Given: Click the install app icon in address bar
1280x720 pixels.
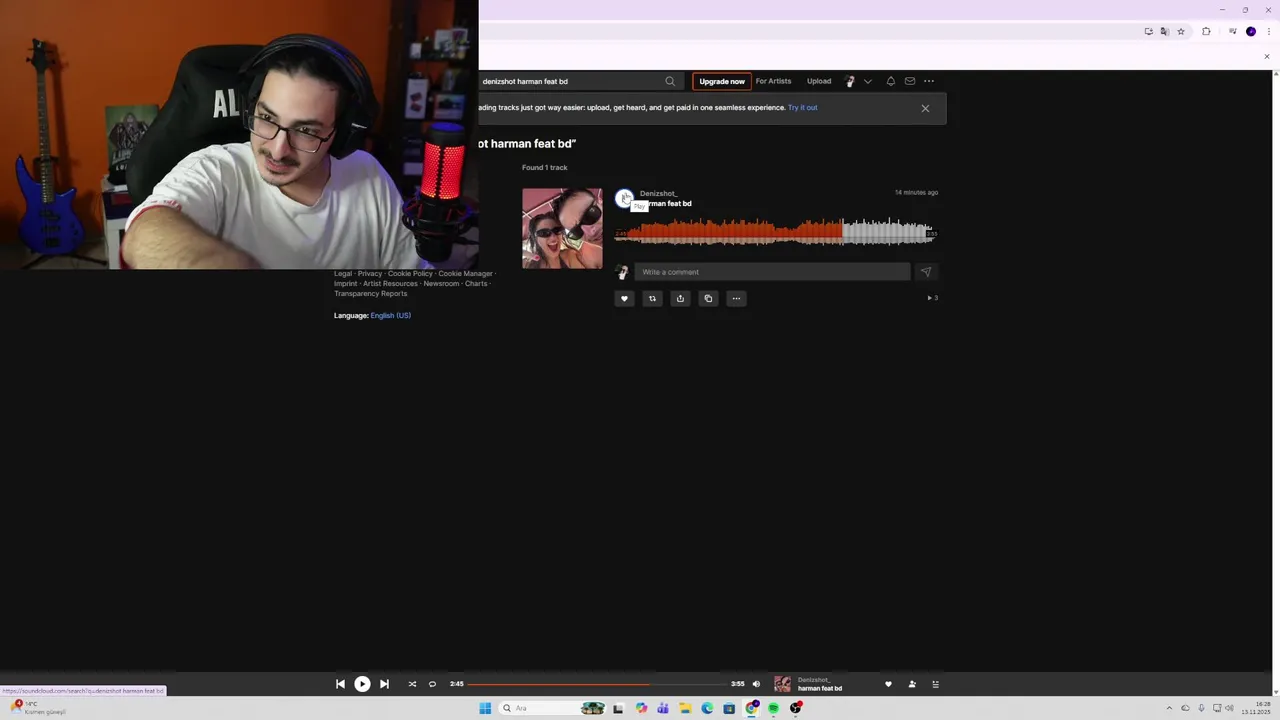Looking at the screenshot, I should pos(1148,32).
